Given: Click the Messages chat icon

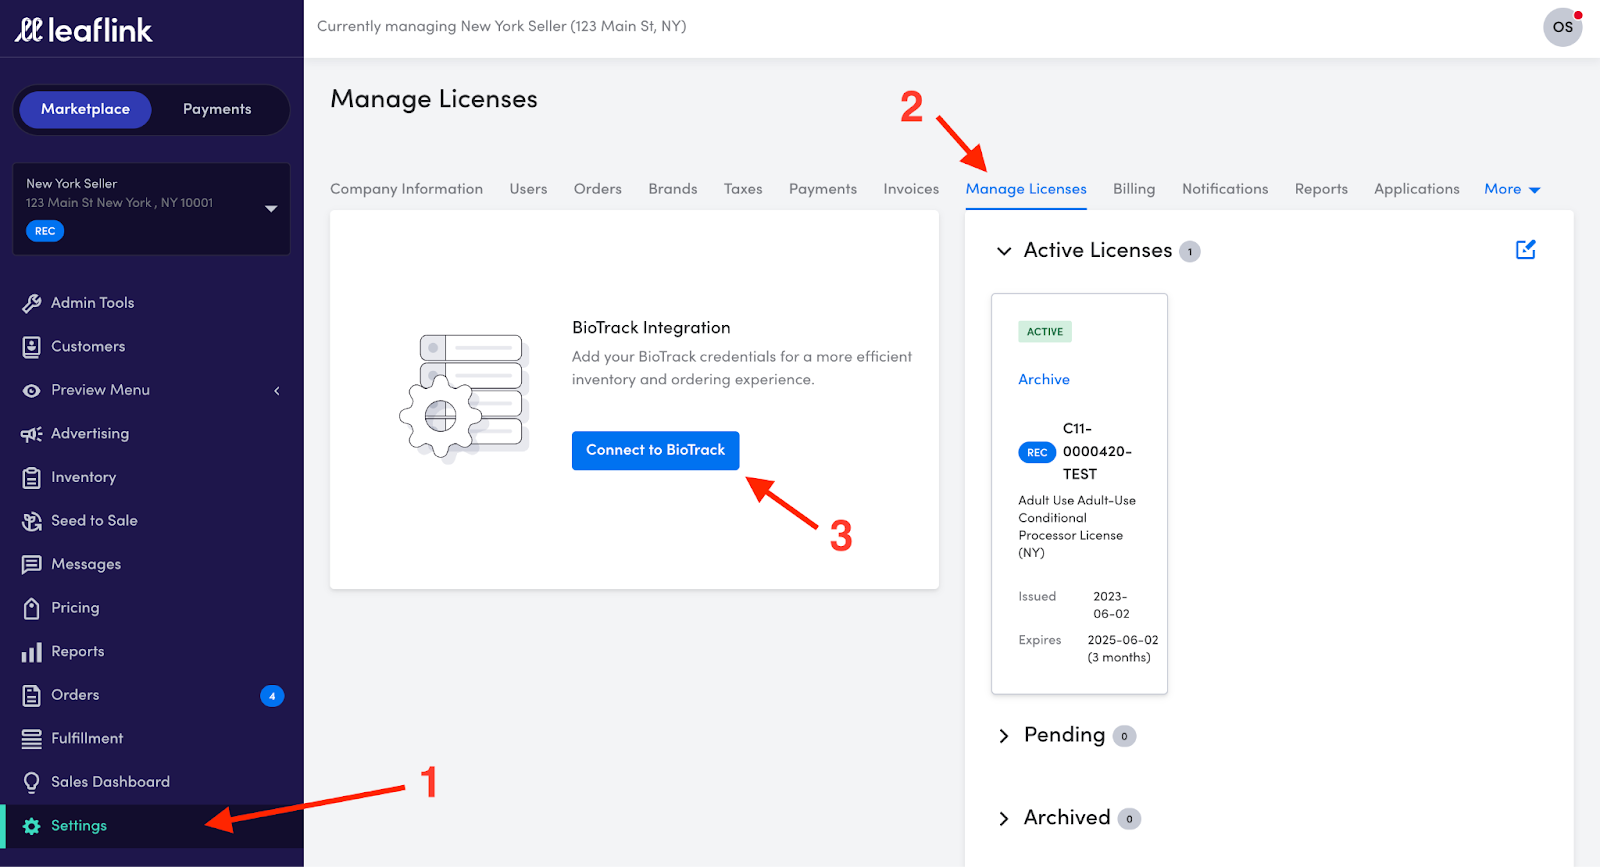Looking at the screenshot, I should [x=32, y=564].
